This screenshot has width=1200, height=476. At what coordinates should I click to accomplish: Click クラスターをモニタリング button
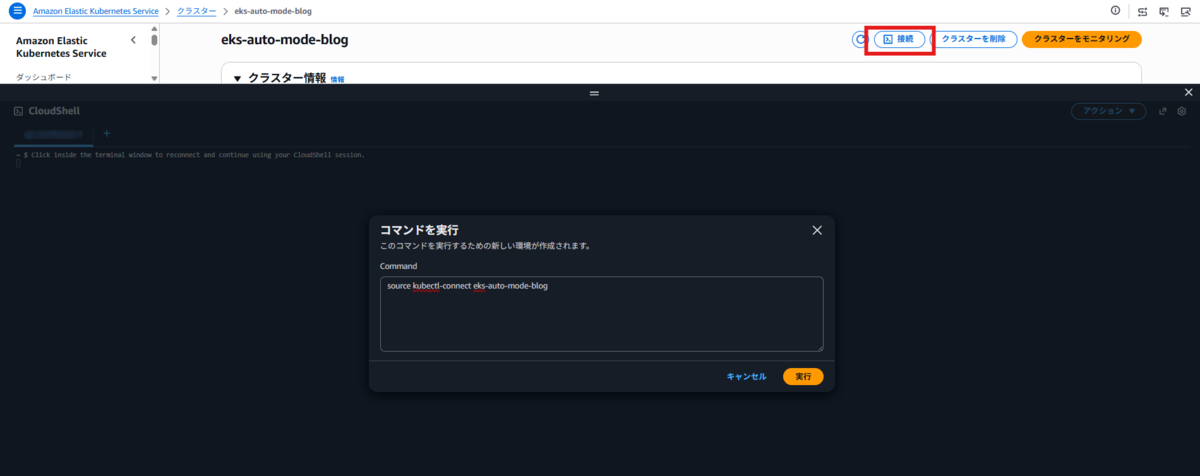tap(1082, 39)
